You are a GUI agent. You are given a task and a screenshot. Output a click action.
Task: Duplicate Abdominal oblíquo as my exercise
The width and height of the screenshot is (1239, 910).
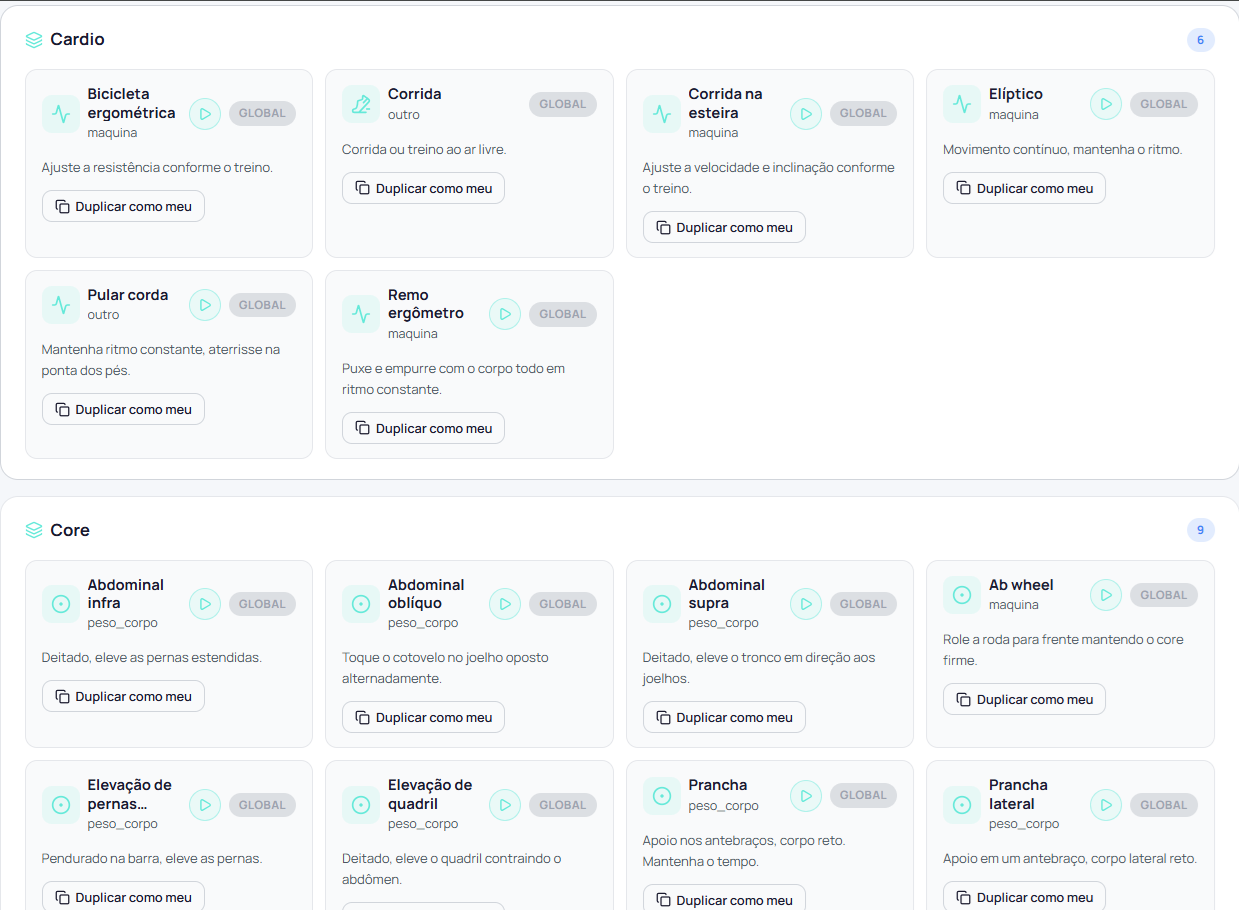[x=423, y=717]
